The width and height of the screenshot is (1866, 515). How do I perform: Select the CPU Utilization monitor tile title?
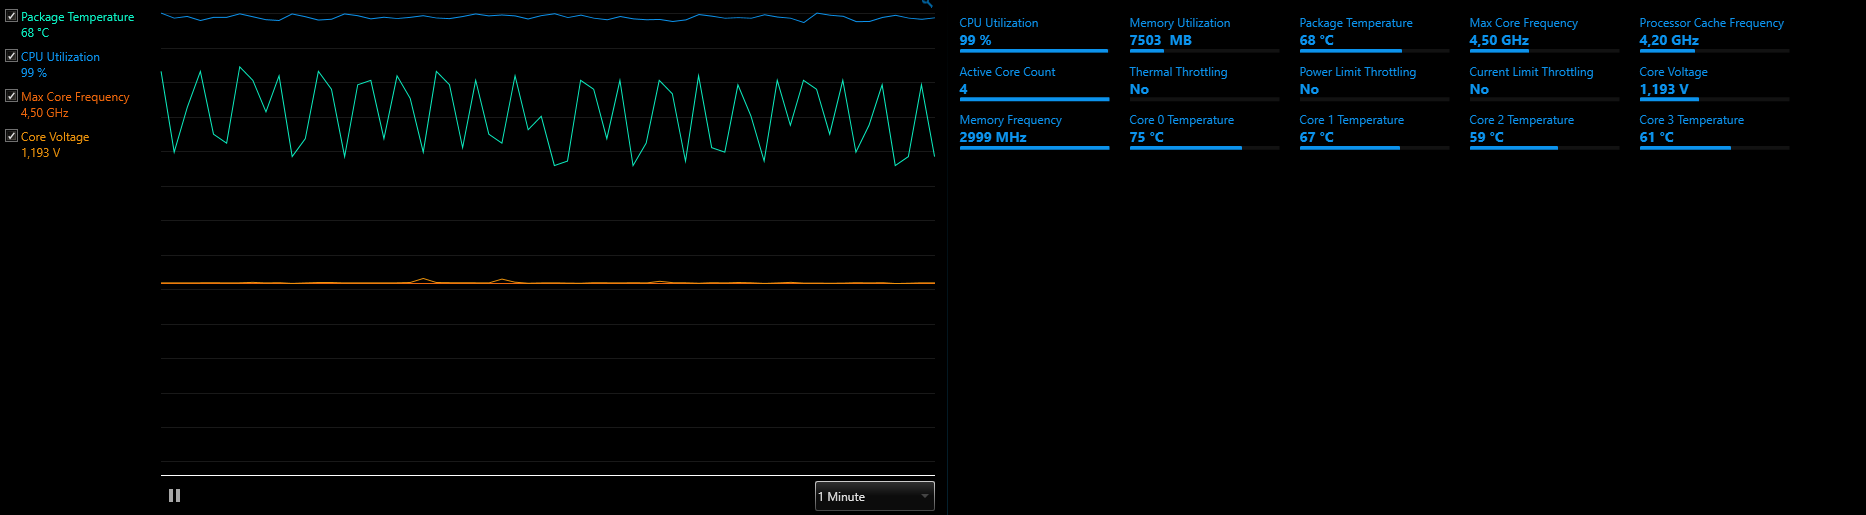point(998,23)
